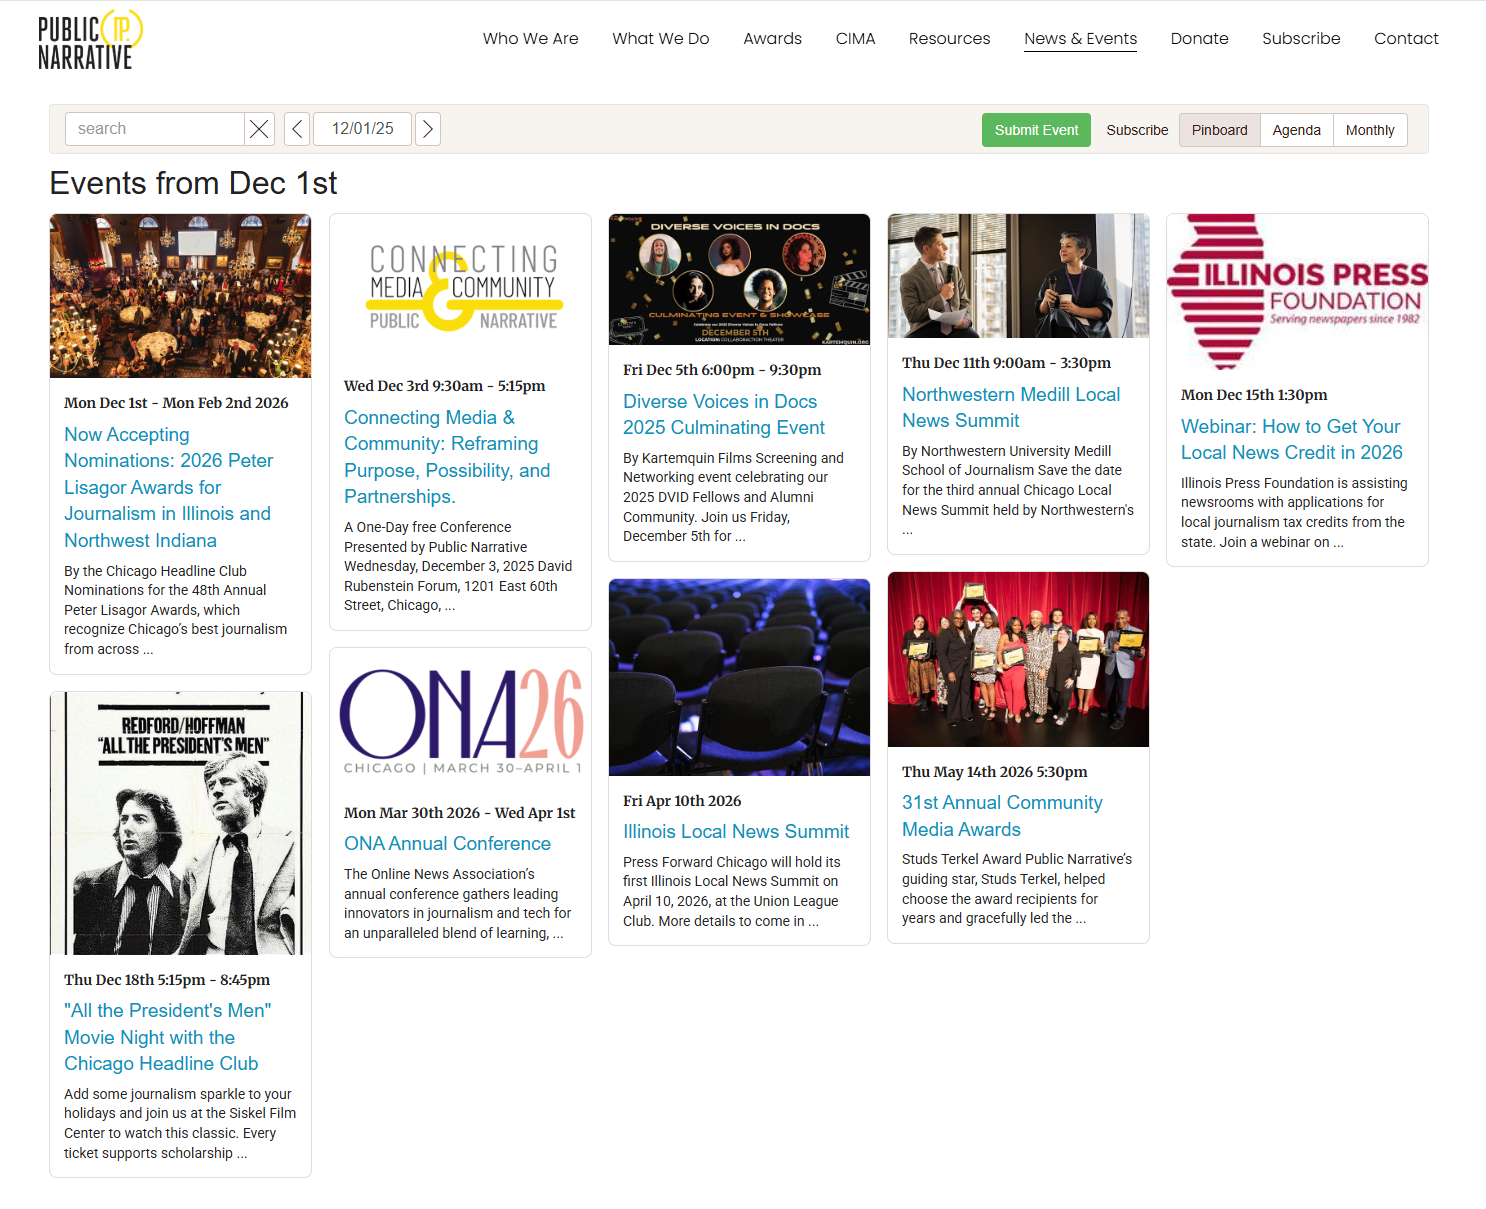
Task: Clear the search field with the X icon
Action: click(259, 129)
